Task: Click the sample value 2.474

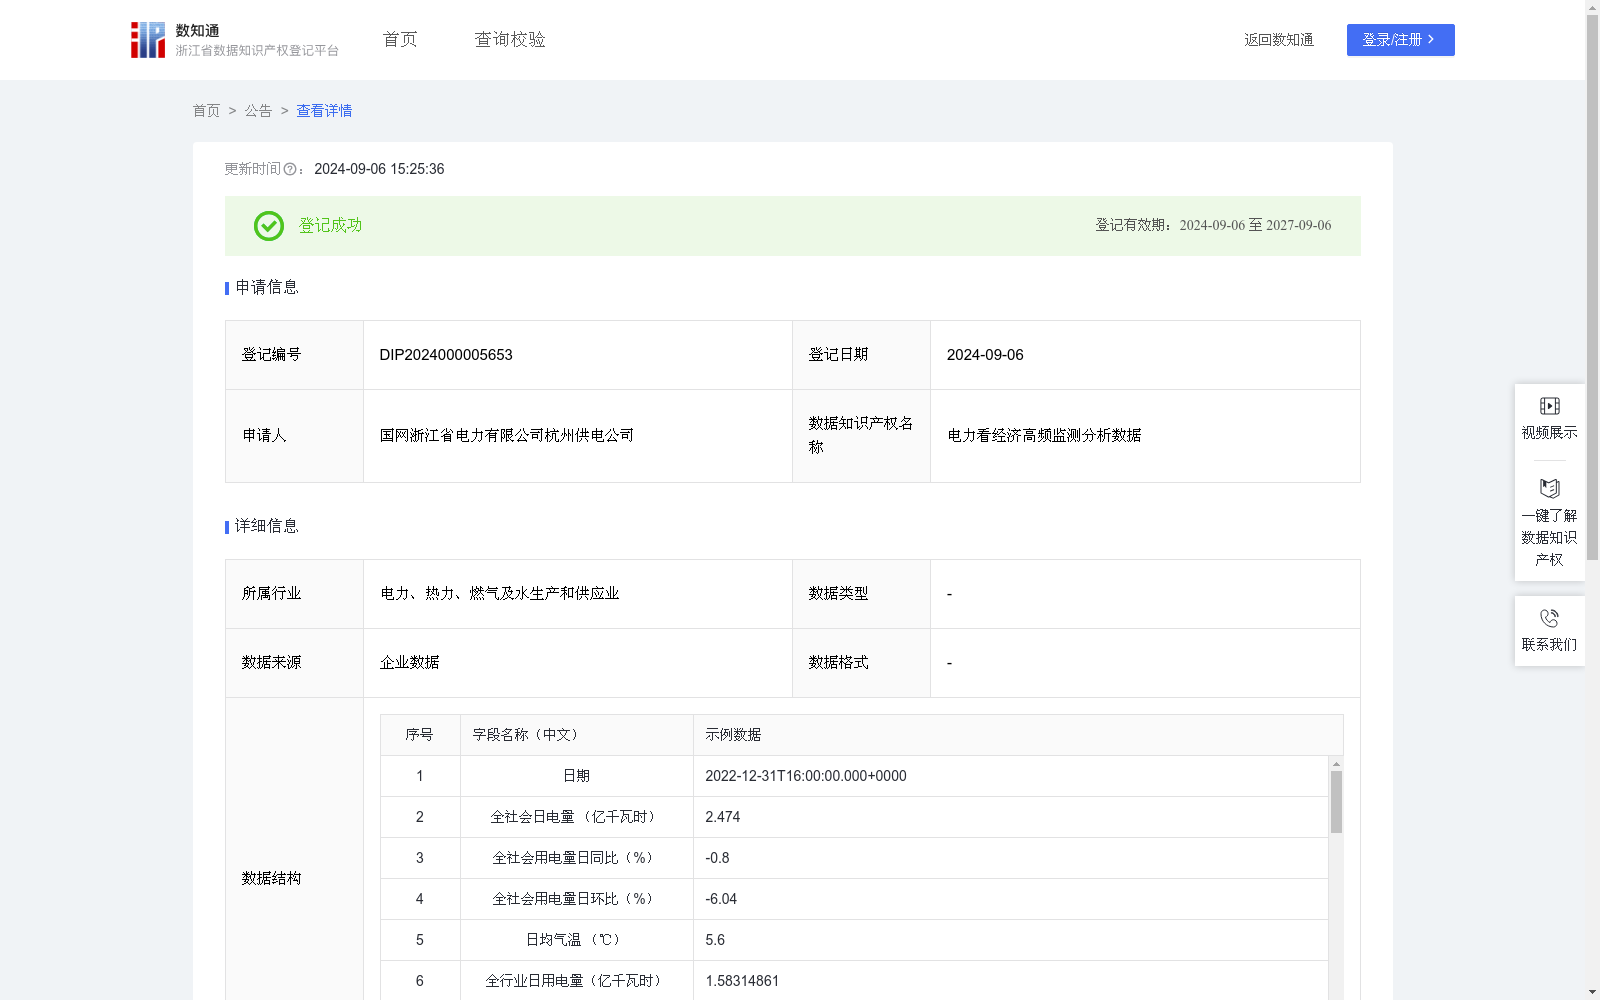Action: click(x=723, y=817)
